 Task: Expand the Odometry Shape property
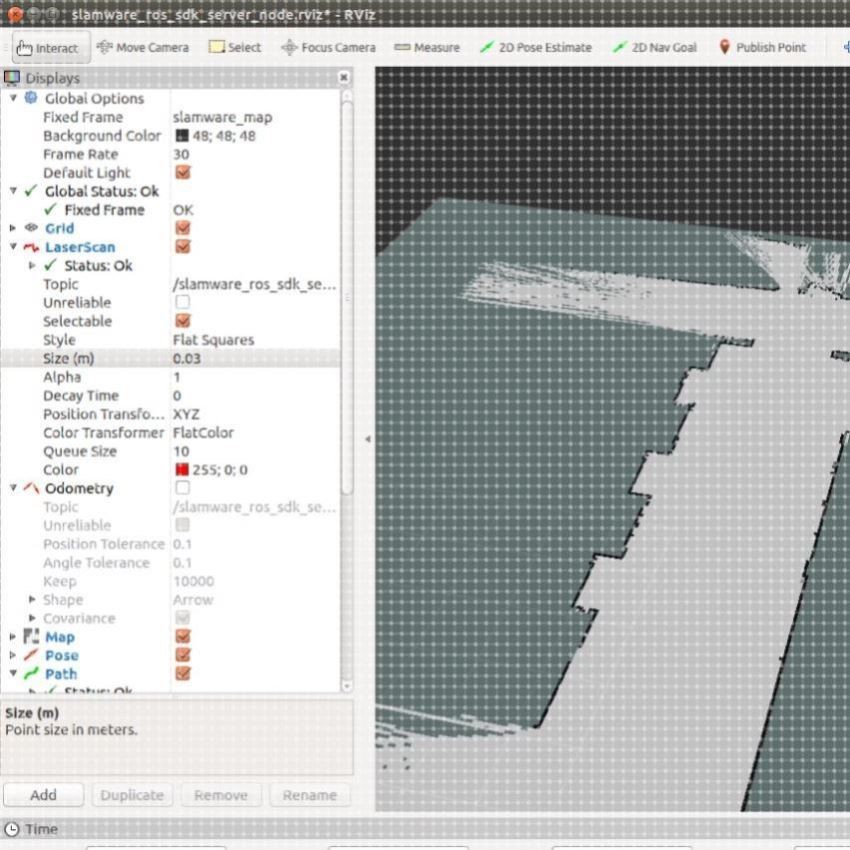point(32,600)
